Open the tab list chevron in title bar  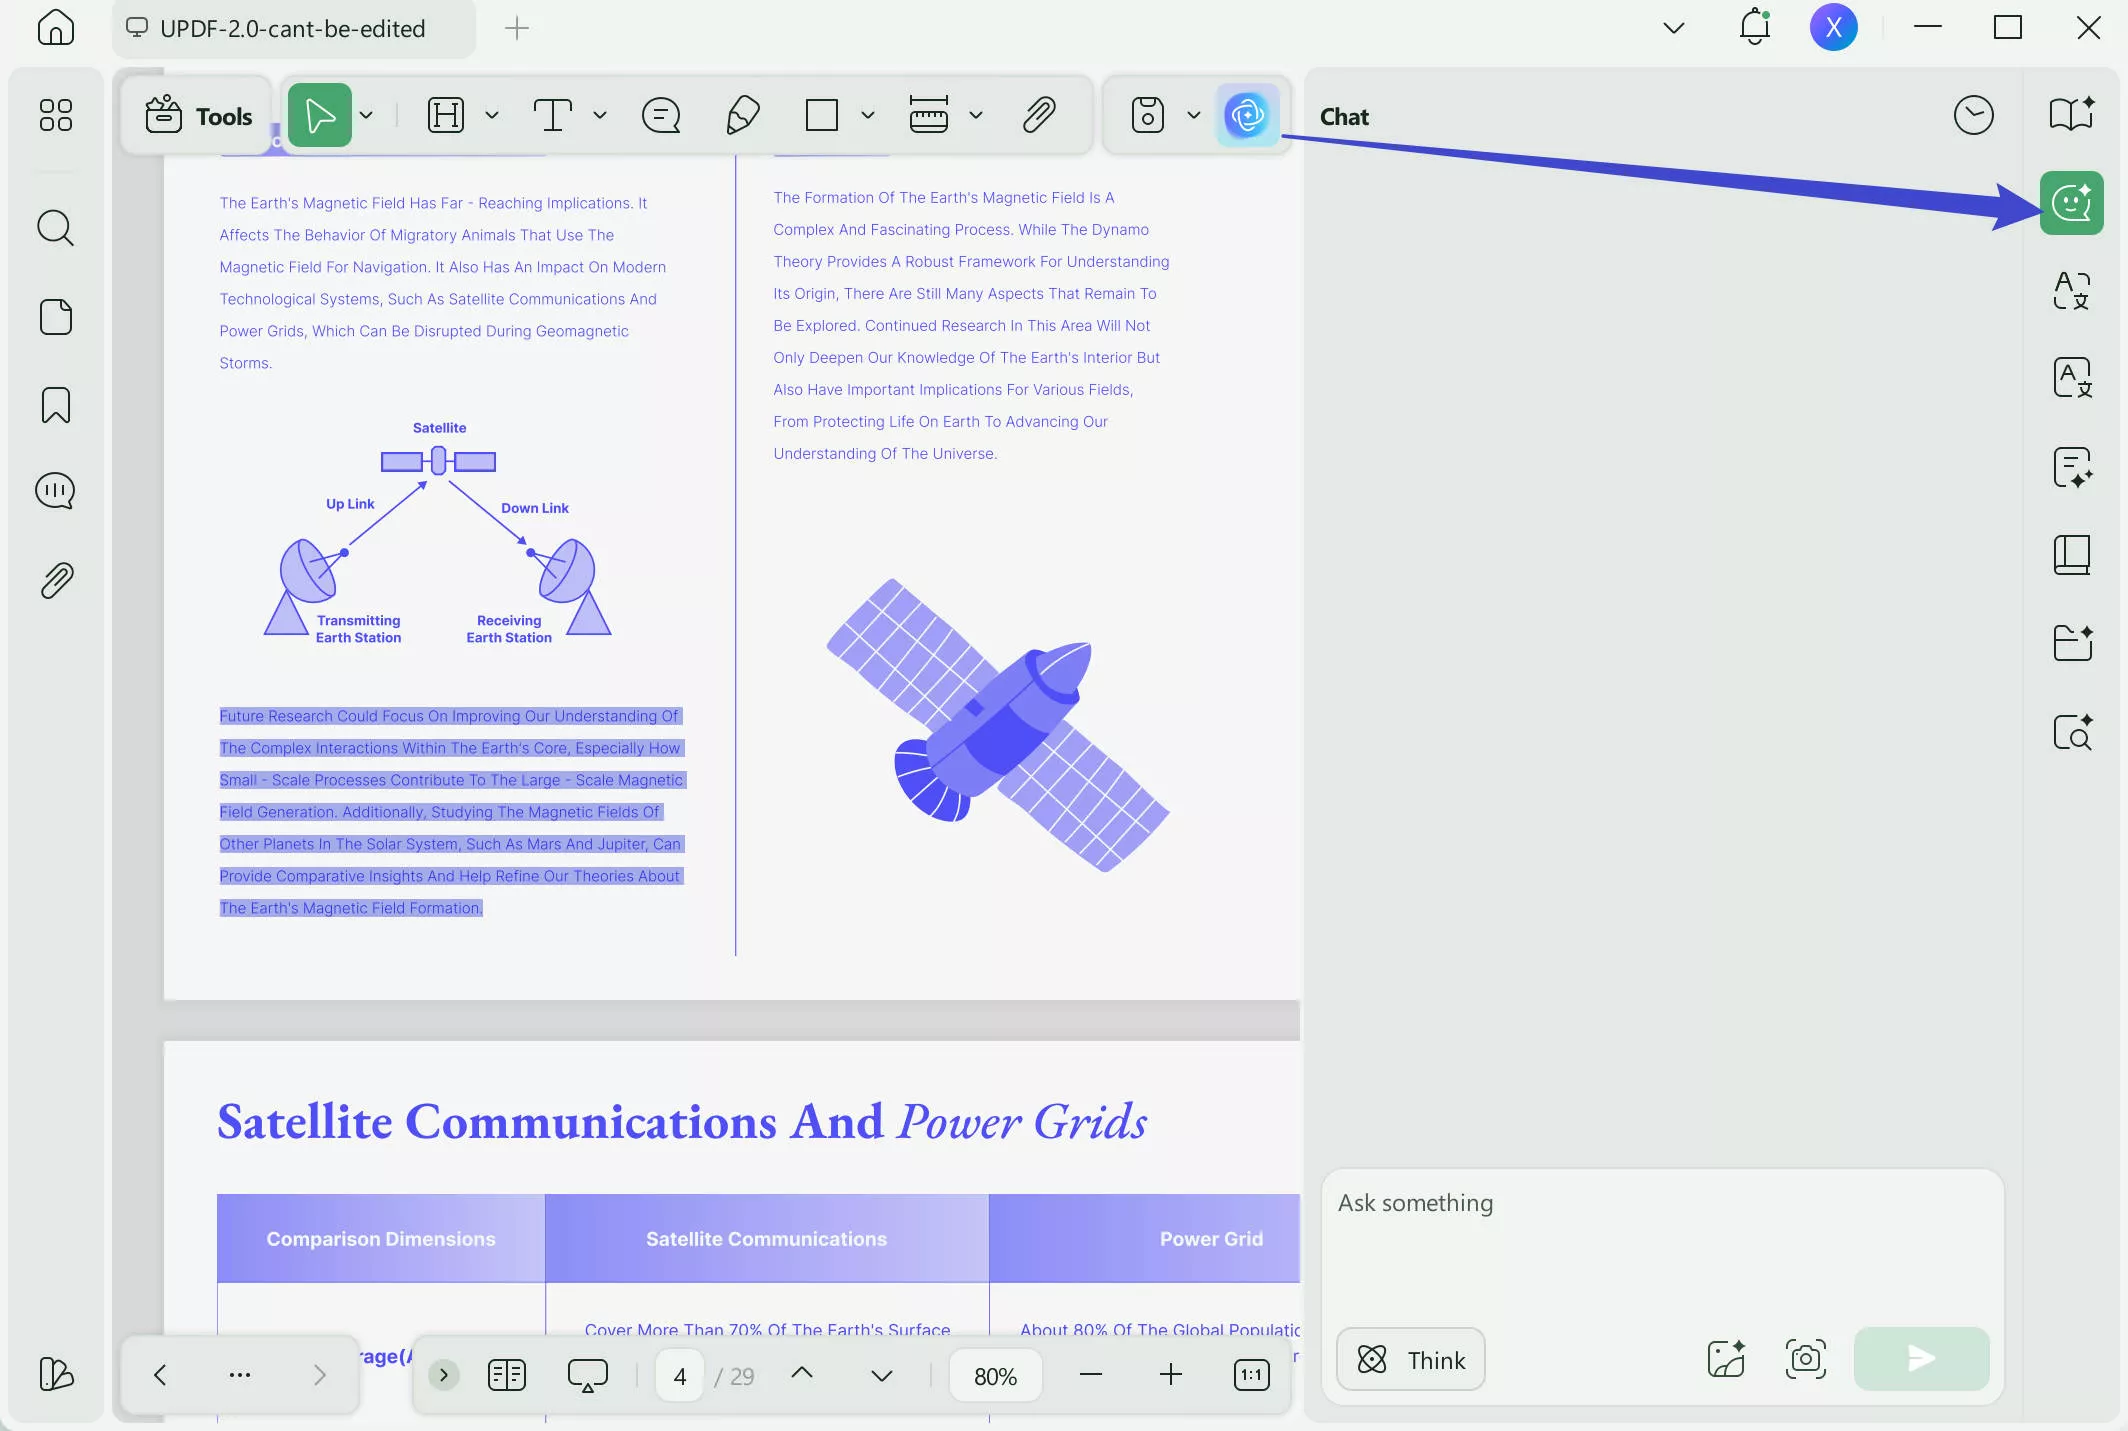point(1673,28)
